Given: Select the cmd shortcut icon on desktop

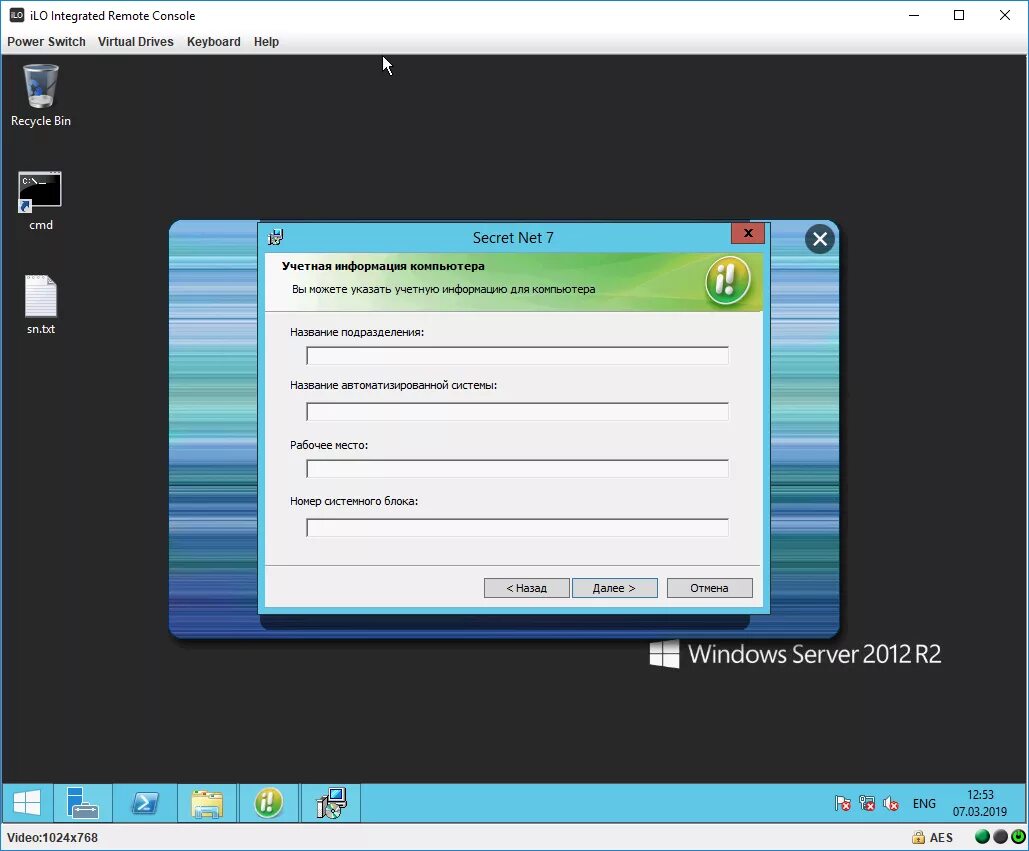Looking at the screenshot, I should [40, 201].
